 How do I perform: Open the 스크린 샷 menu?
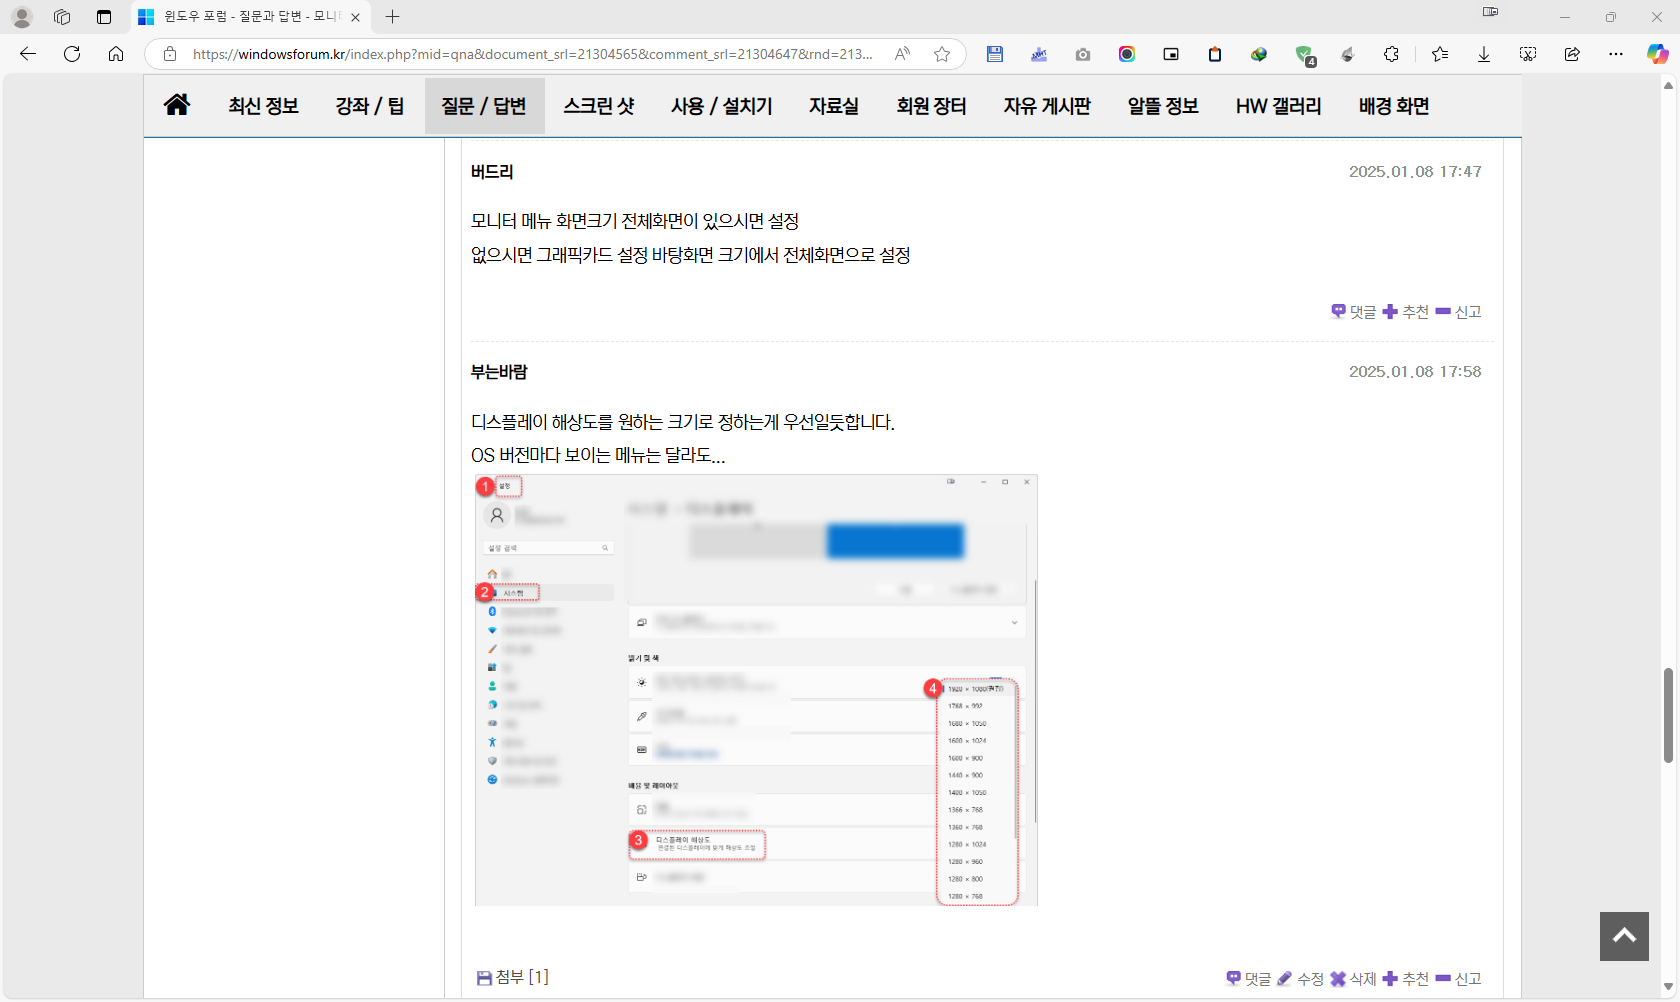[x=599, y=106]
